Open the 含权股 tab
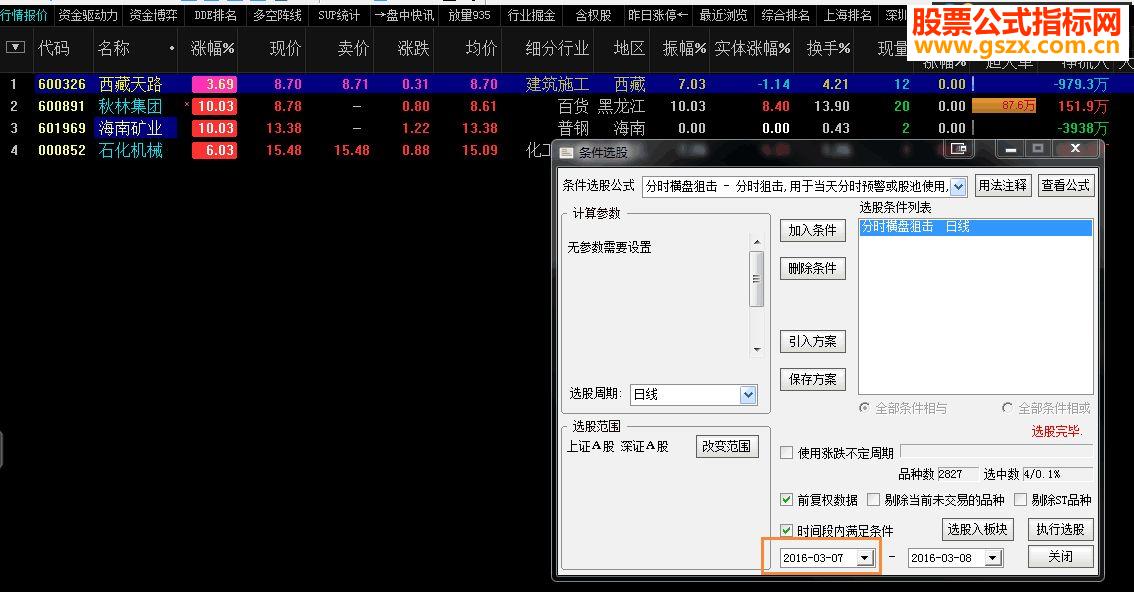The height and width of the screenshot is (592, 1134). coord(593,15)
